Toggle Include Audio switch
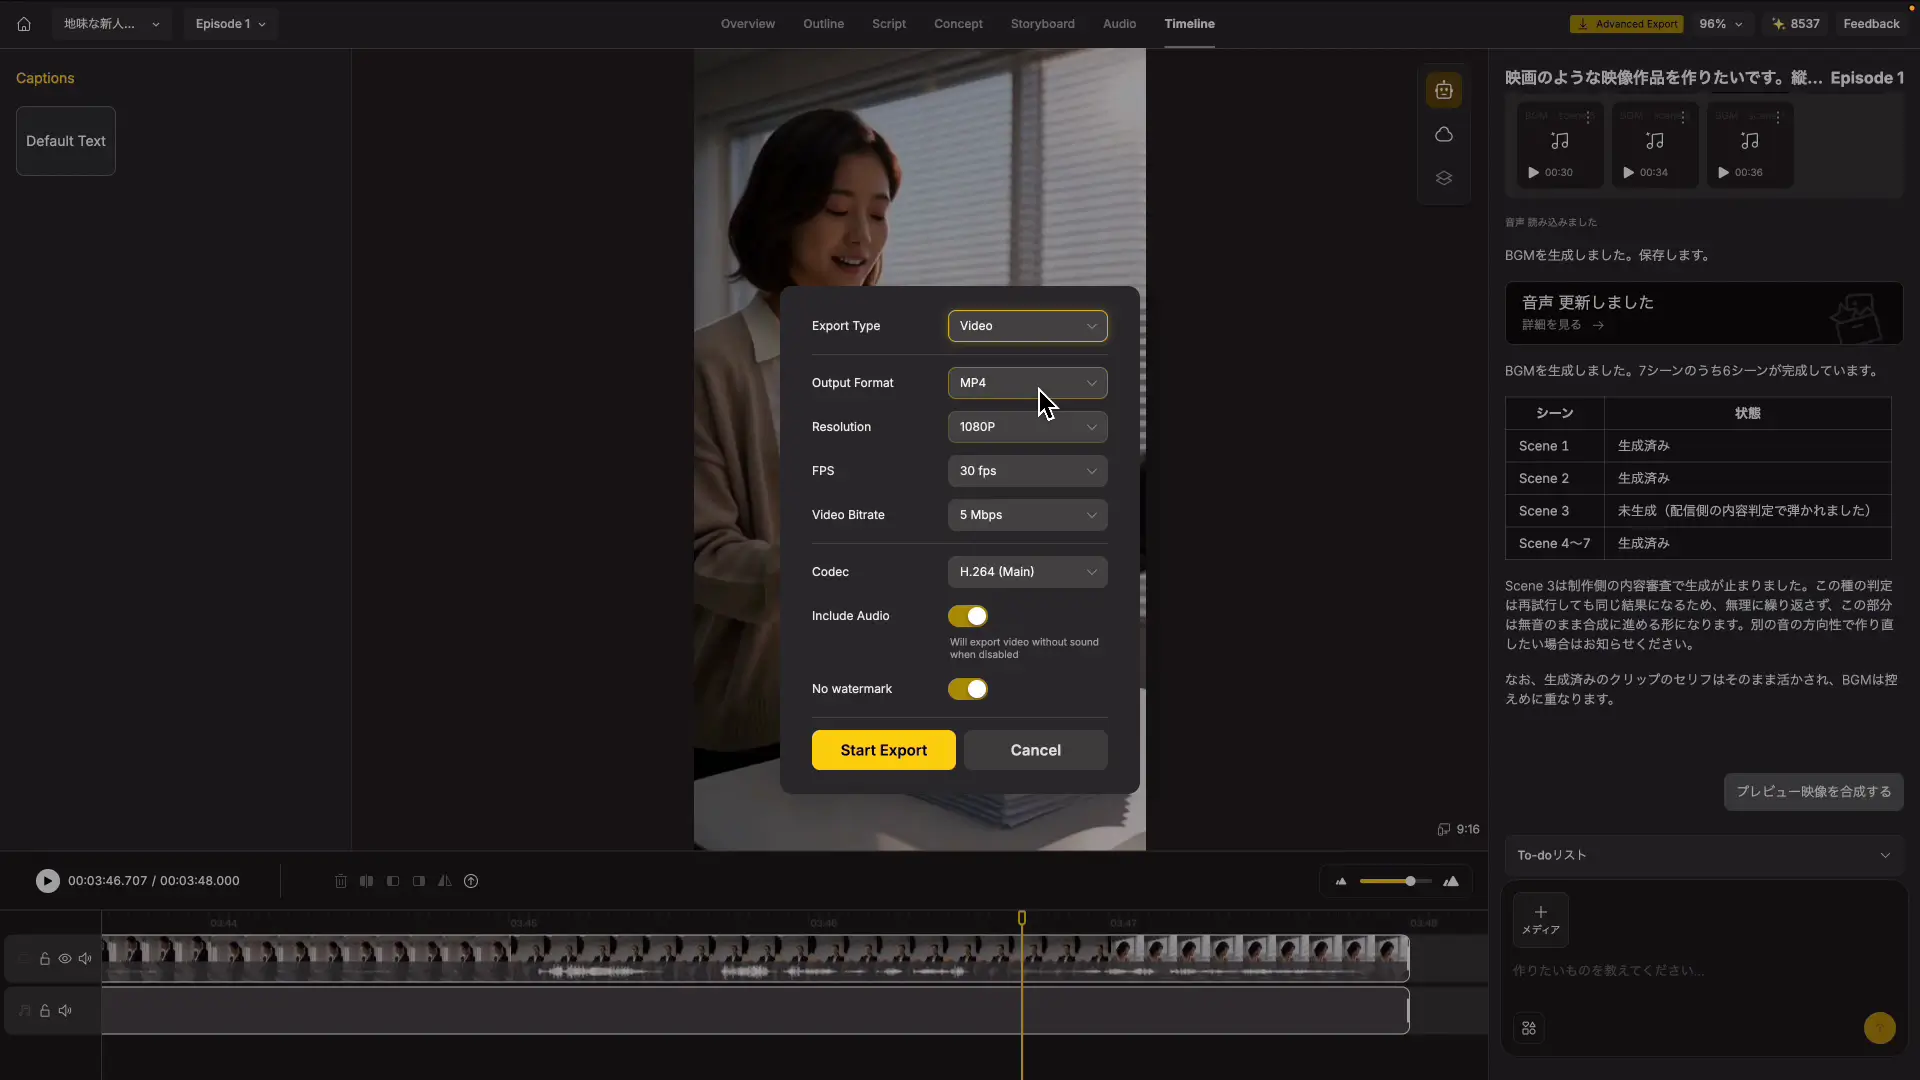 tap(968, 616)
